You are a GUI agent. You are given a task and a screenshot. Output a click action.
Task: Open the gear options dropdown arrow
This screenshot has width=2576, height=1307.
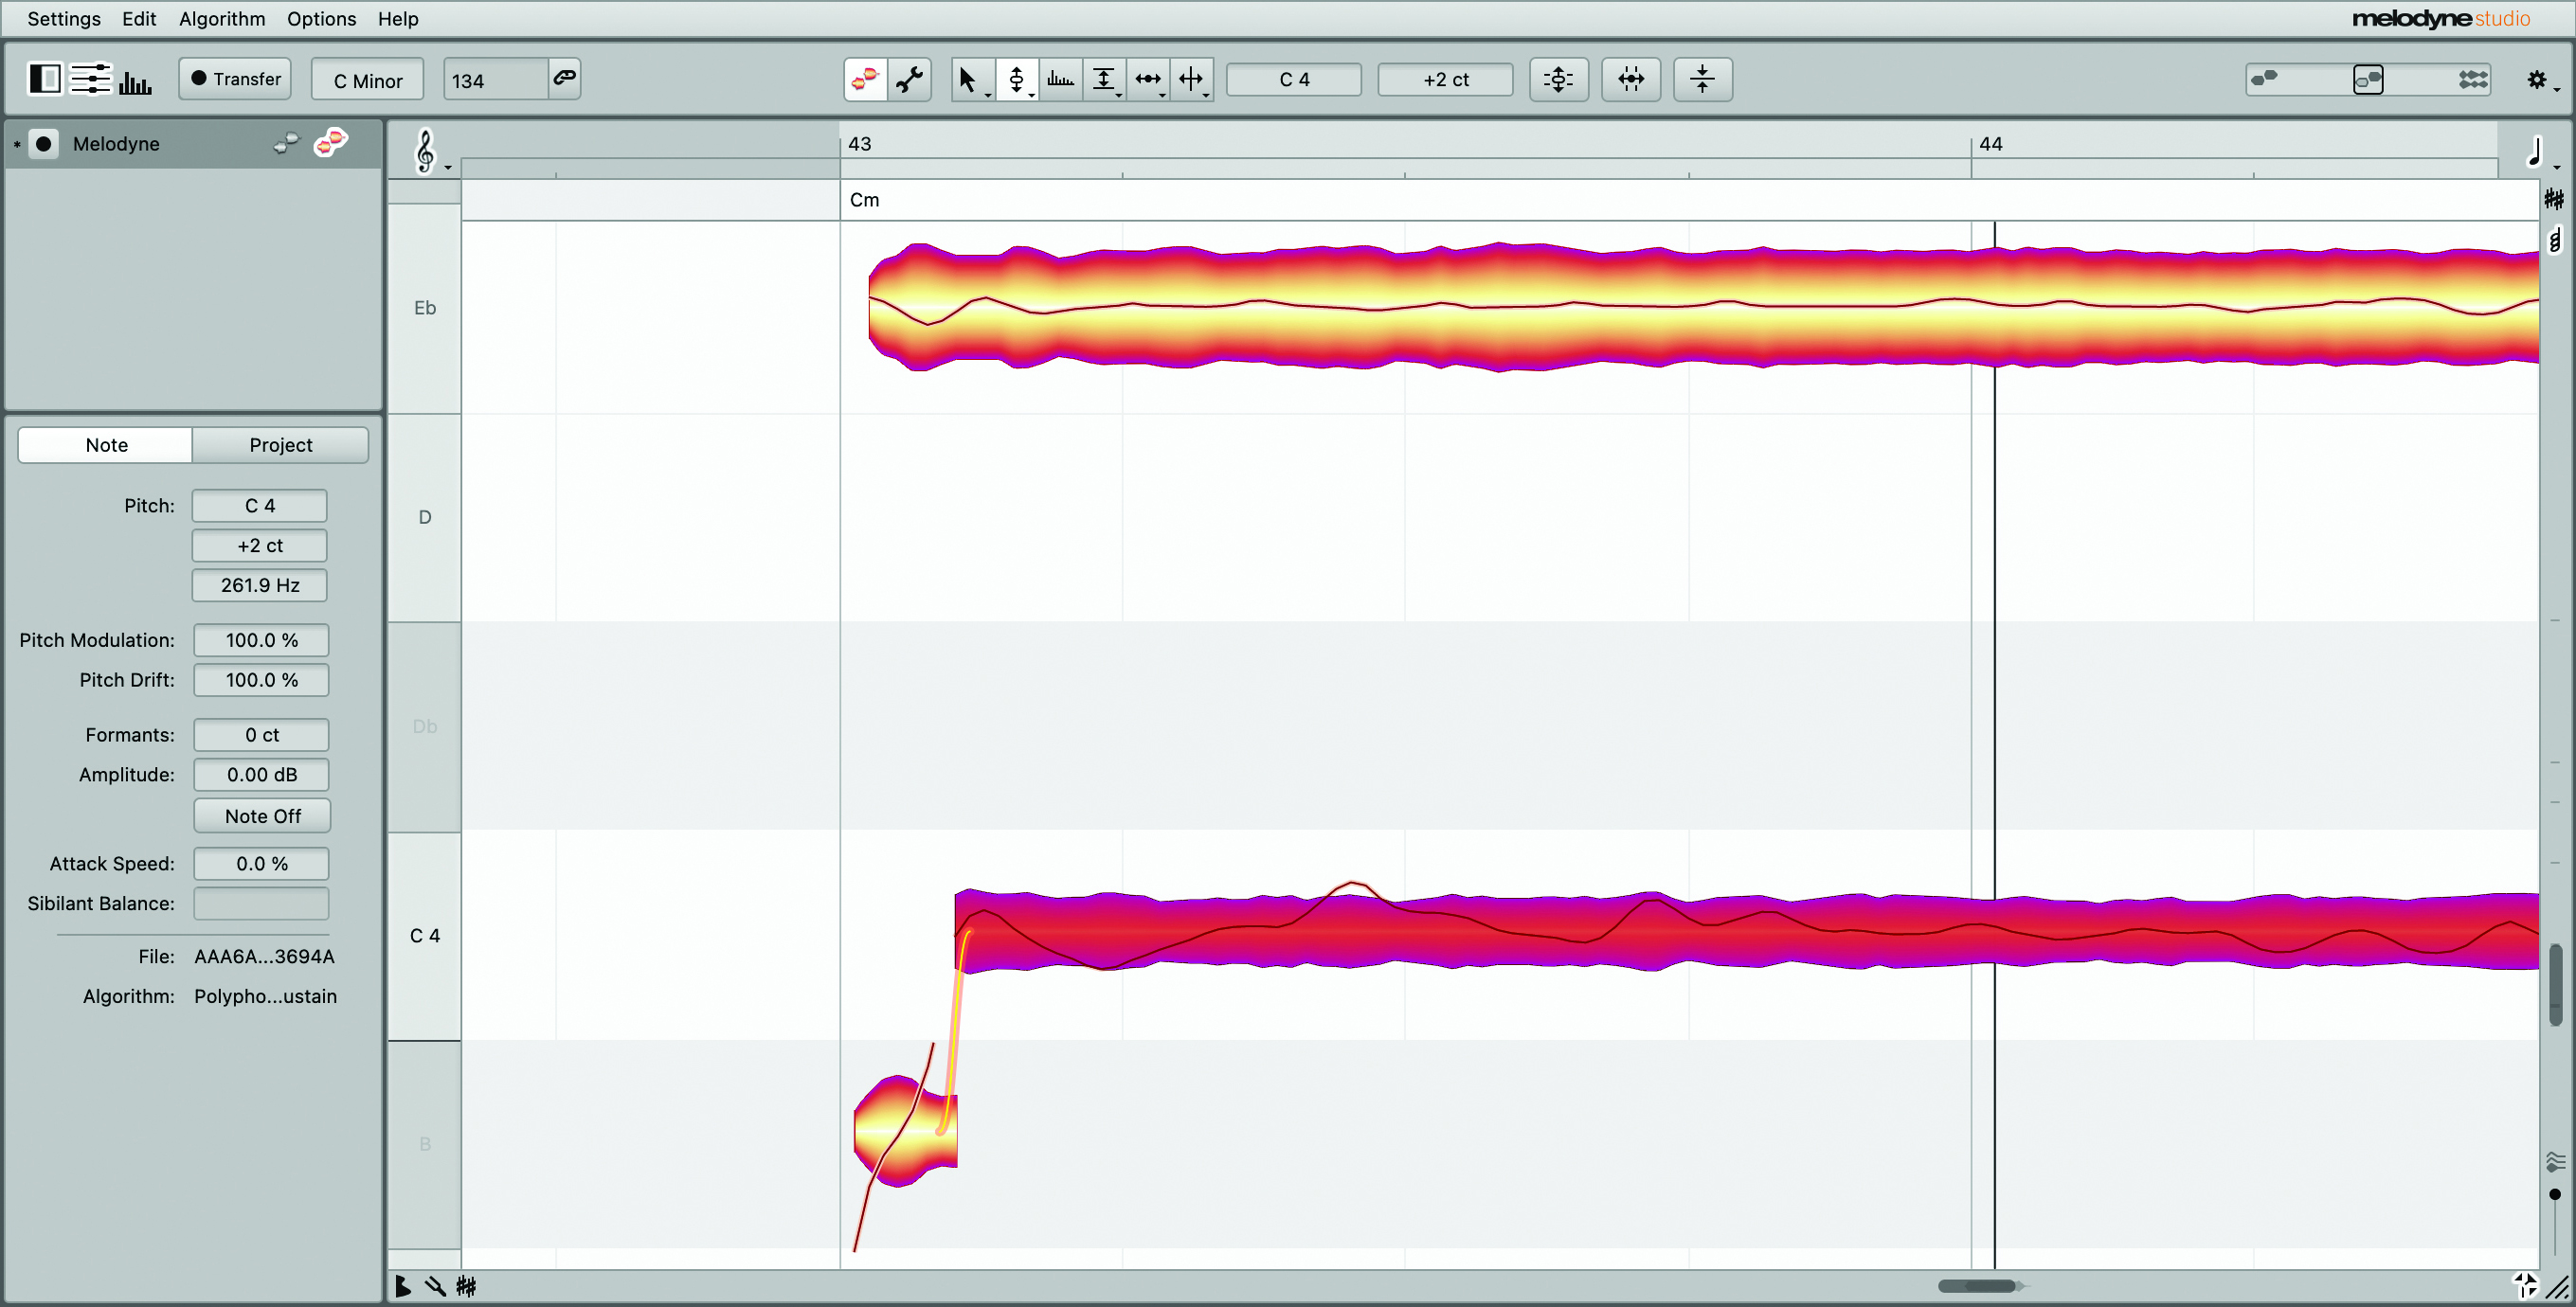[x=2557, y=90]
